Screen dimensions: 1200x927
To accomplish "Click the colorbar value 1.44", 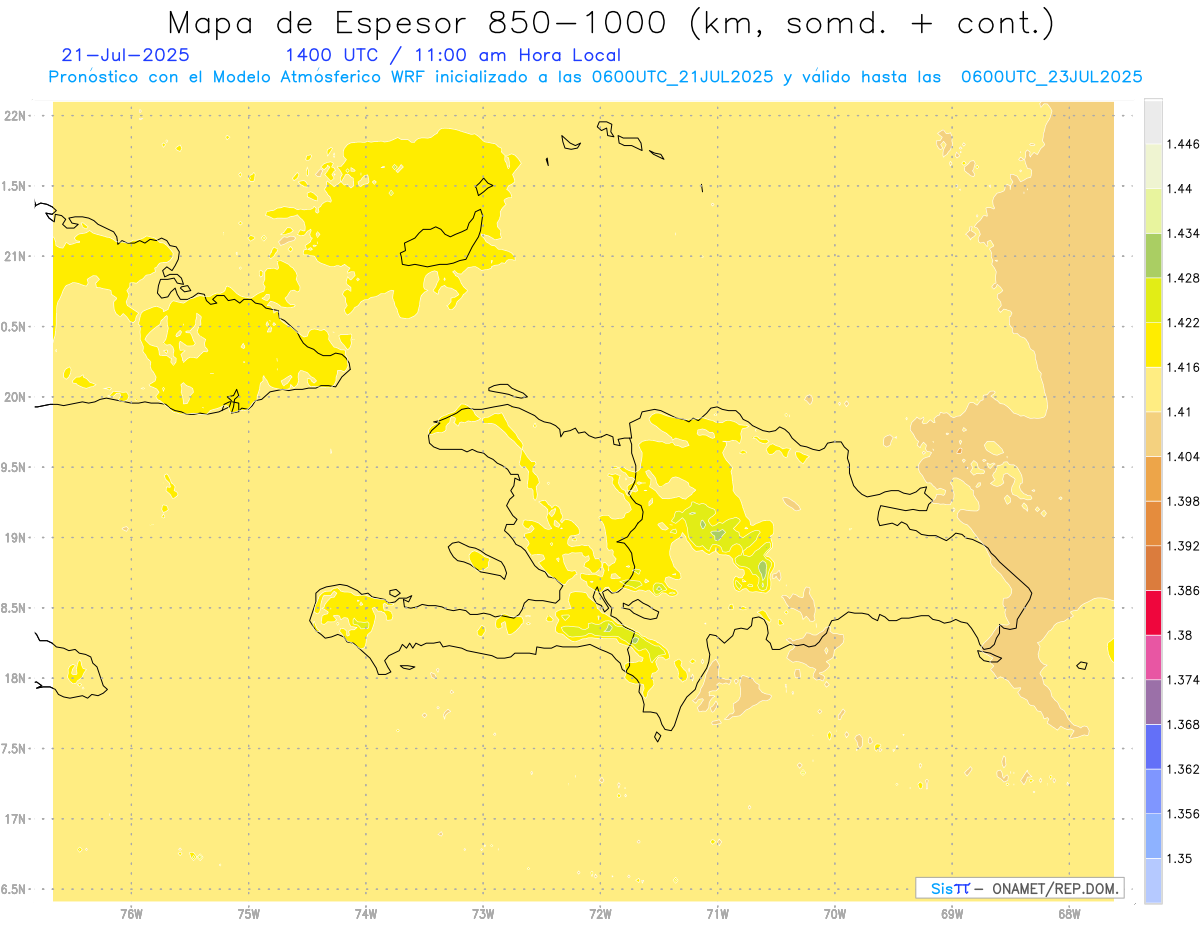I will tap(1179, 189).
